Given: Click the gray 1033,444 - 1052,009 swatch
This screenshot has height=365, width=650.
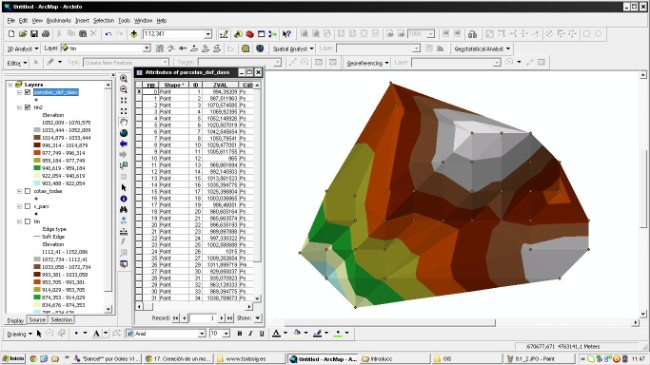Looking at the screenshot, I should [37, 130].
